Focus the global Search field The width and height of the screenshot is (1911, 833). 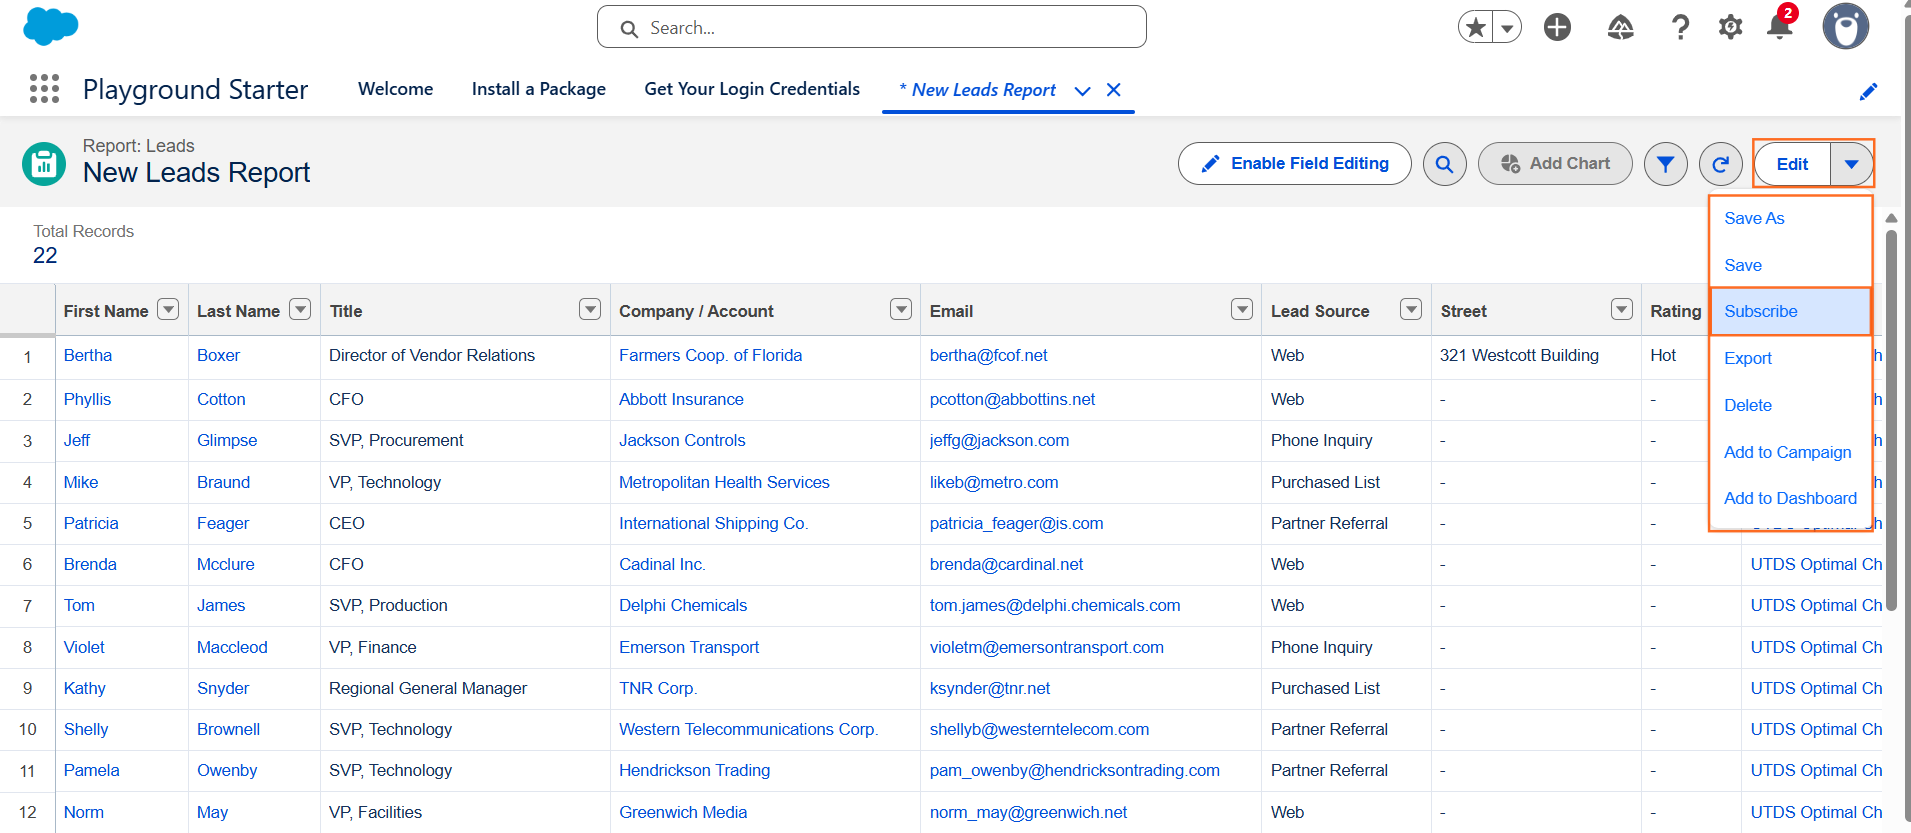click(x=871, y=27)
